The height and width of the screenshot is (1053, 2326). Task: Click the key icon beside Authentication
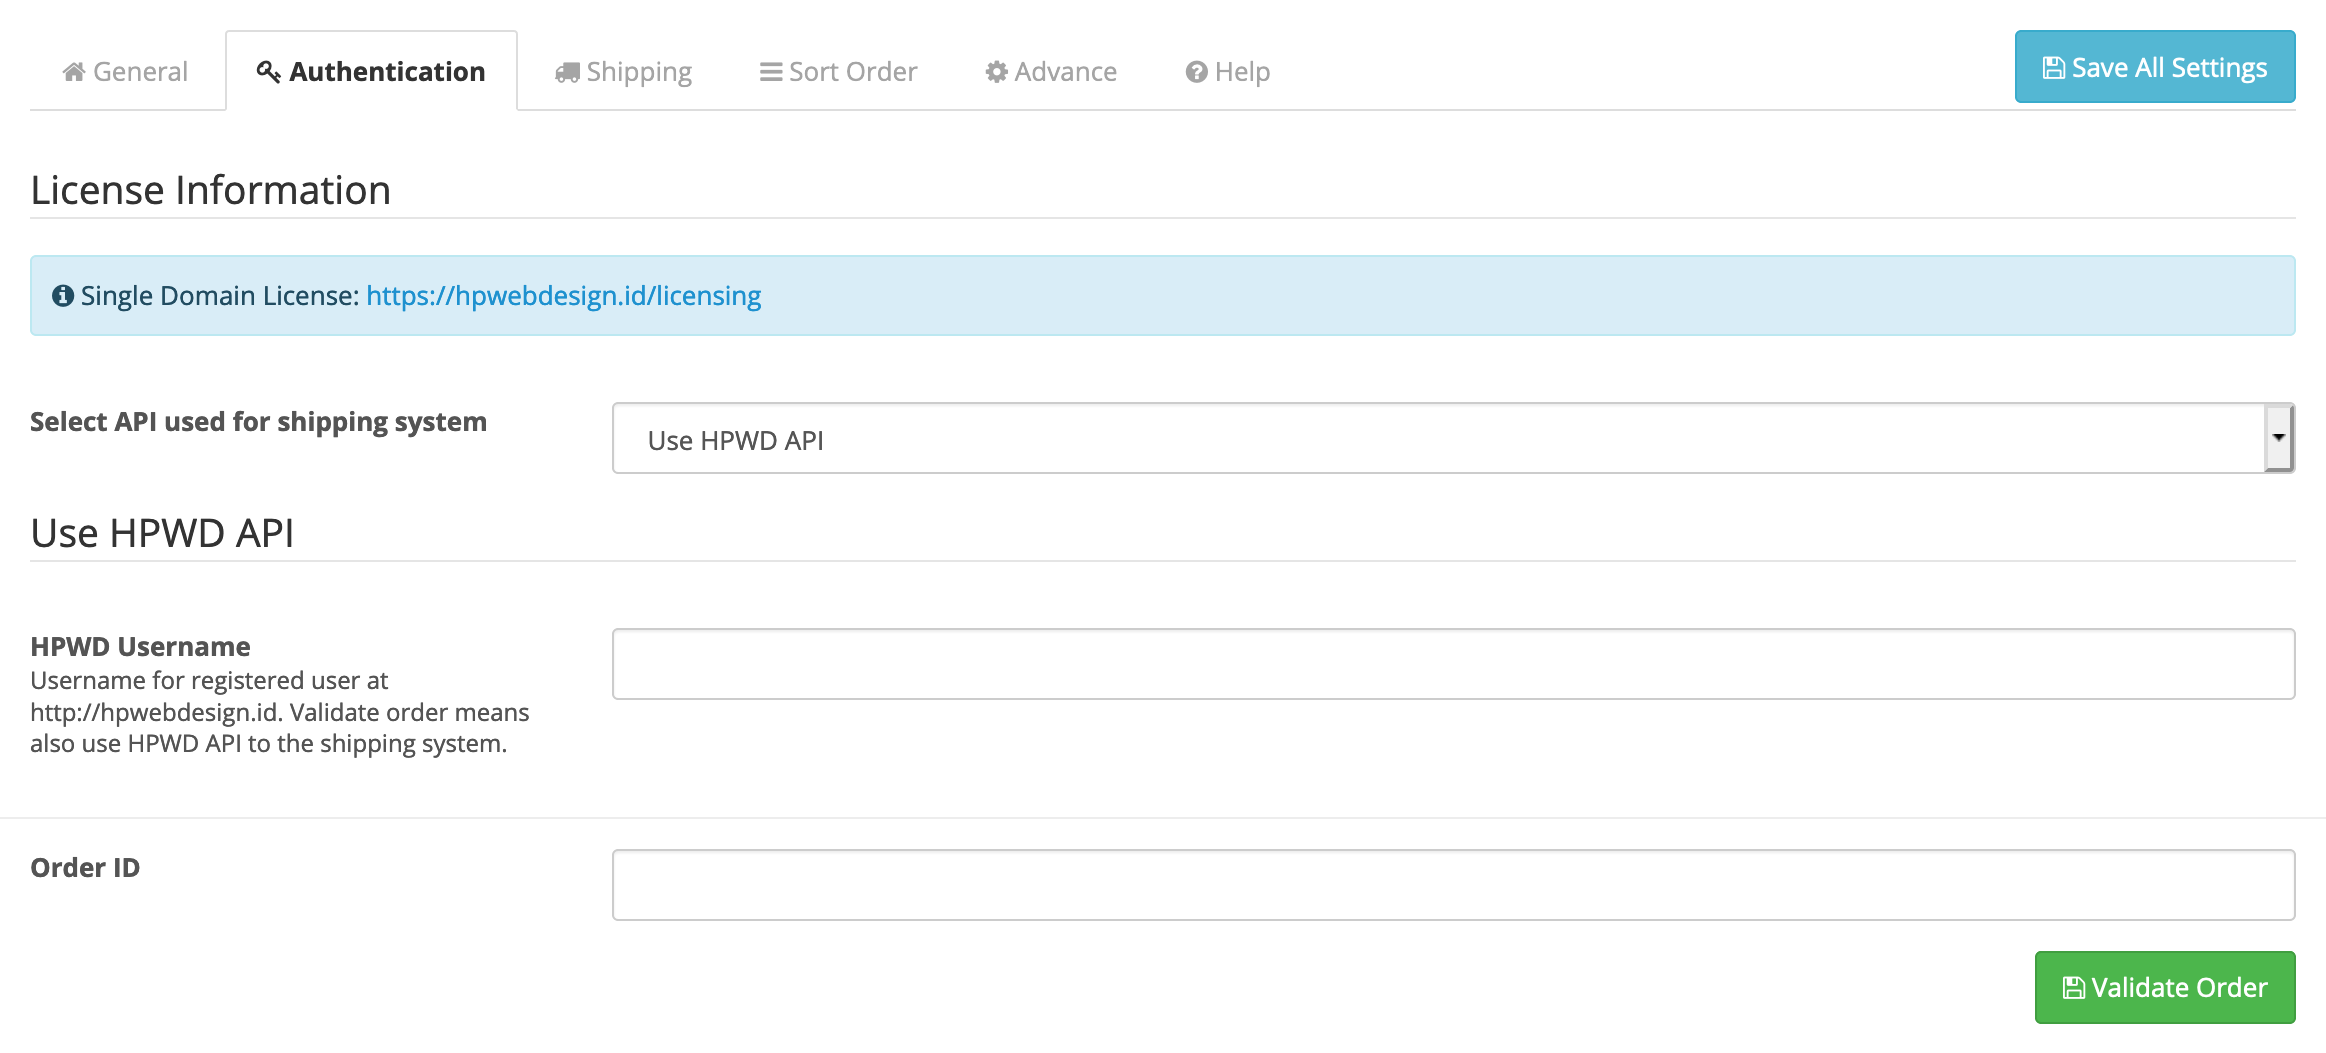[268, 72]
